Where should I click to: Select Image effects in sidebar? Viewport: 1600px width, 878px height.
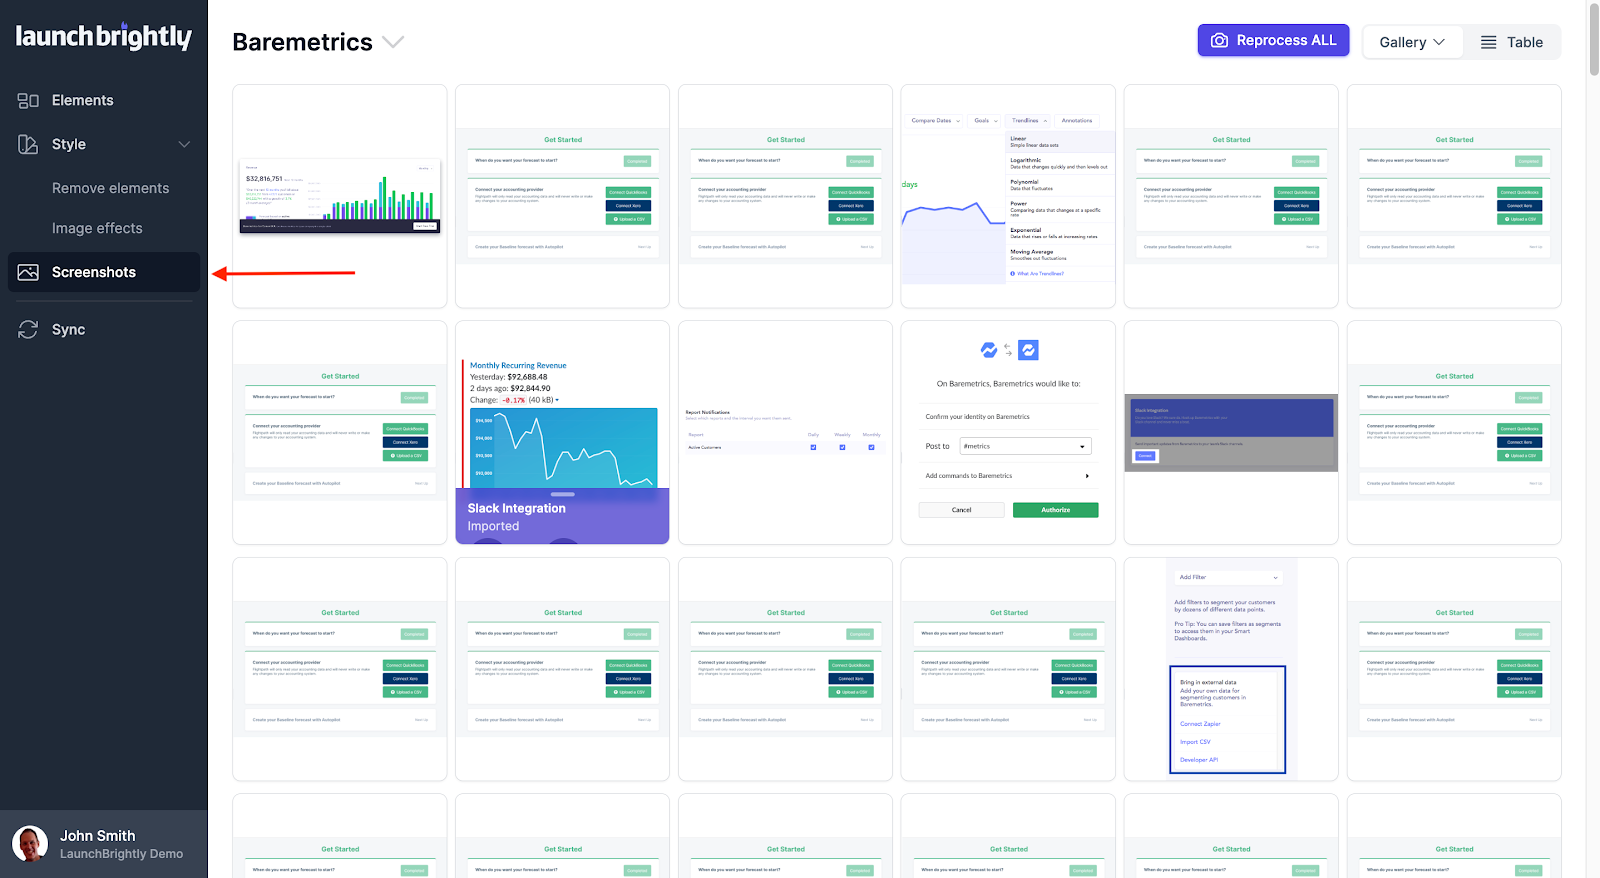97,228
